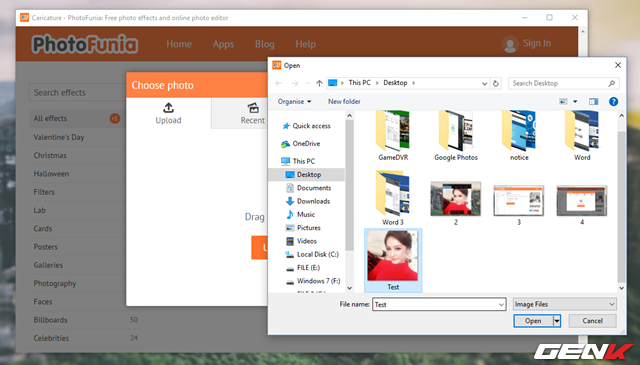
Task: Open the Image Files type dropdown
Action: pos(565,304)
